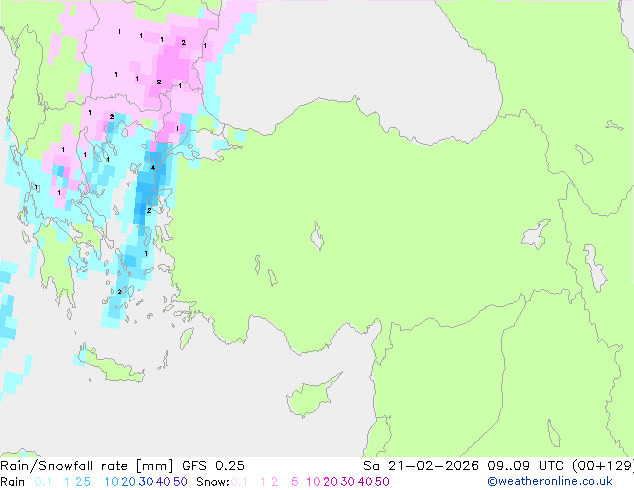Click the "(00+129)" forecast offset text
This screenshot has height=490, width=634.
pyautogui.click(x=603, y=466)
